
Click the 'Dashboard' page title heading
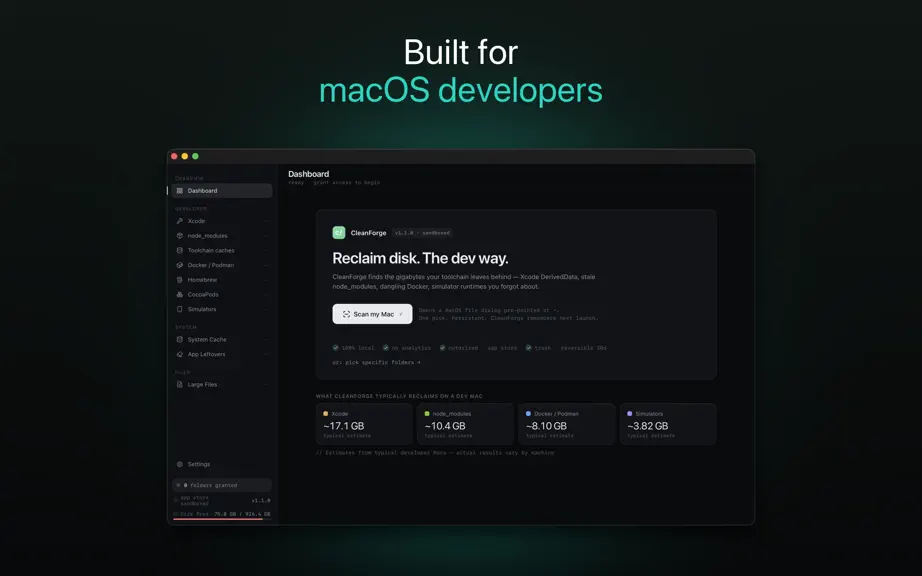point(309,174)
